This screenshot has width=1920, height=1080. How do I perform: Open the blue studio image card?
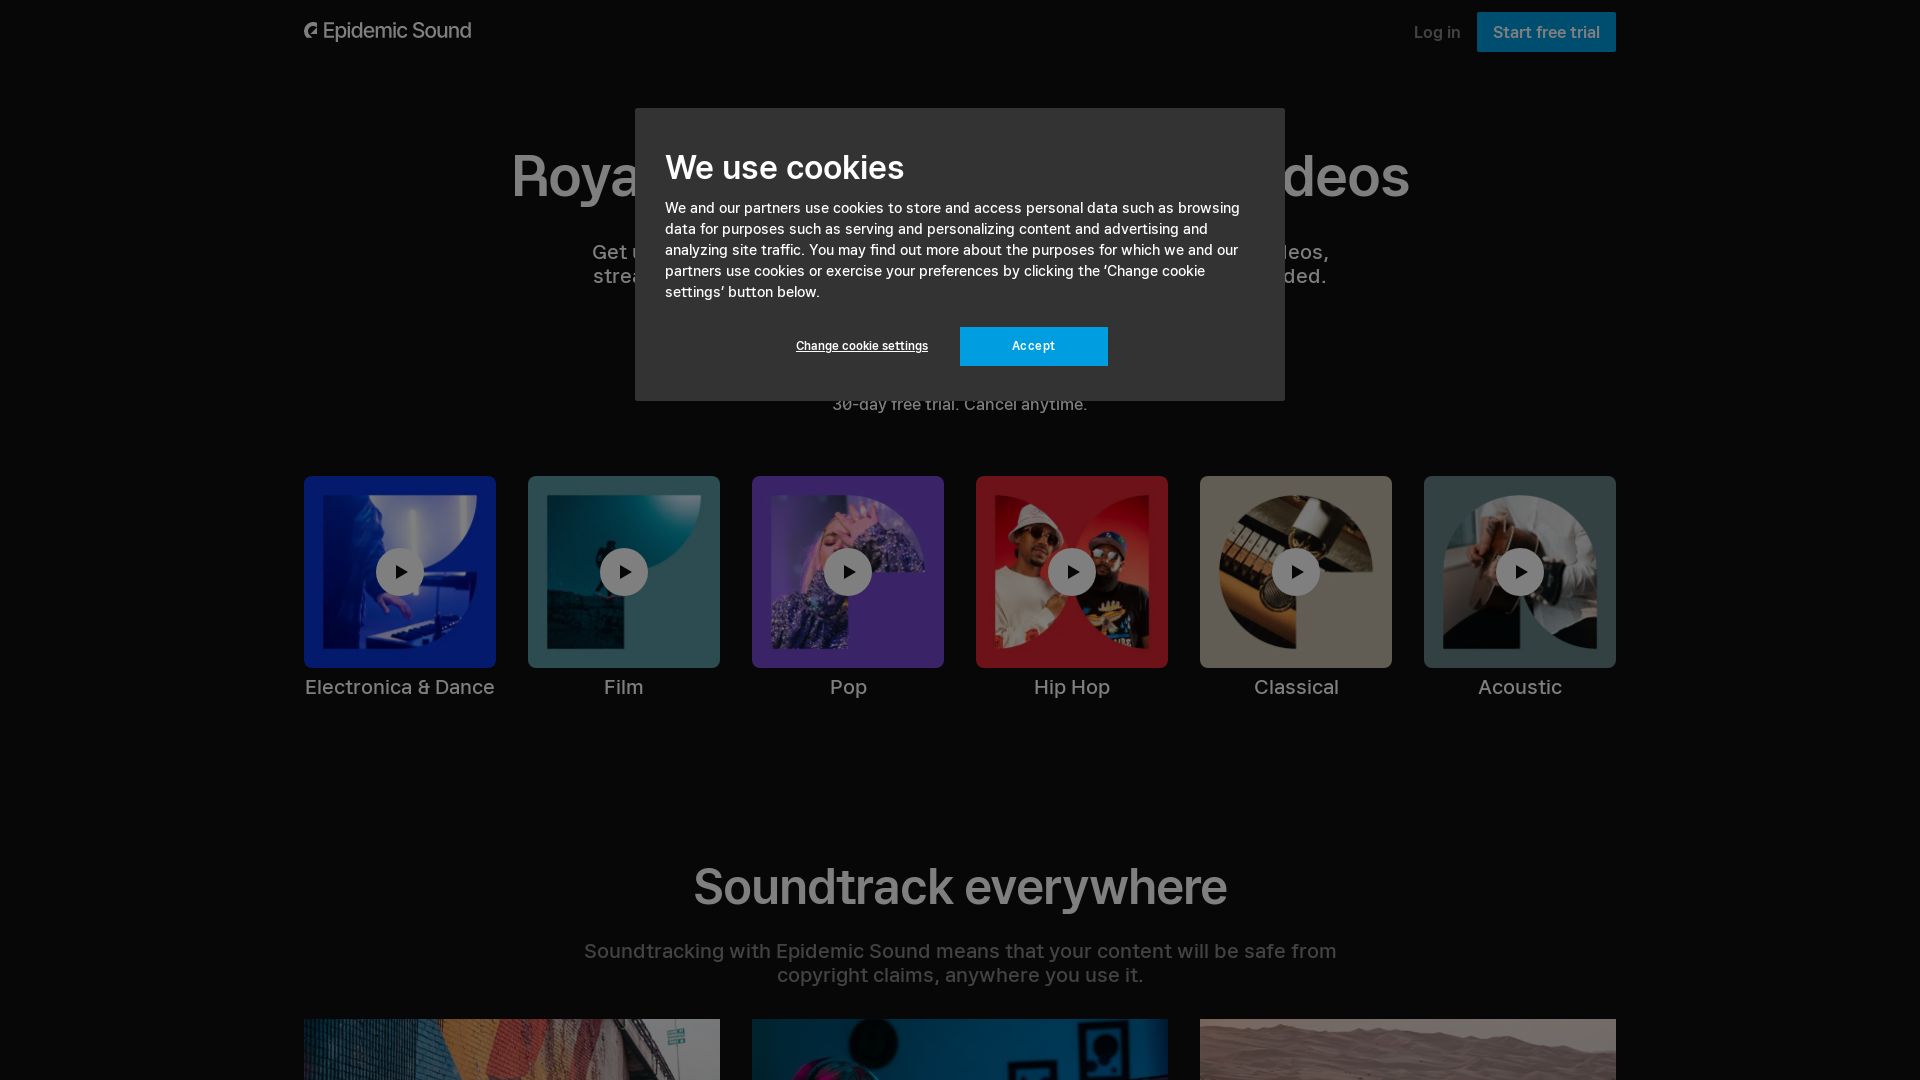[960, 1049]
